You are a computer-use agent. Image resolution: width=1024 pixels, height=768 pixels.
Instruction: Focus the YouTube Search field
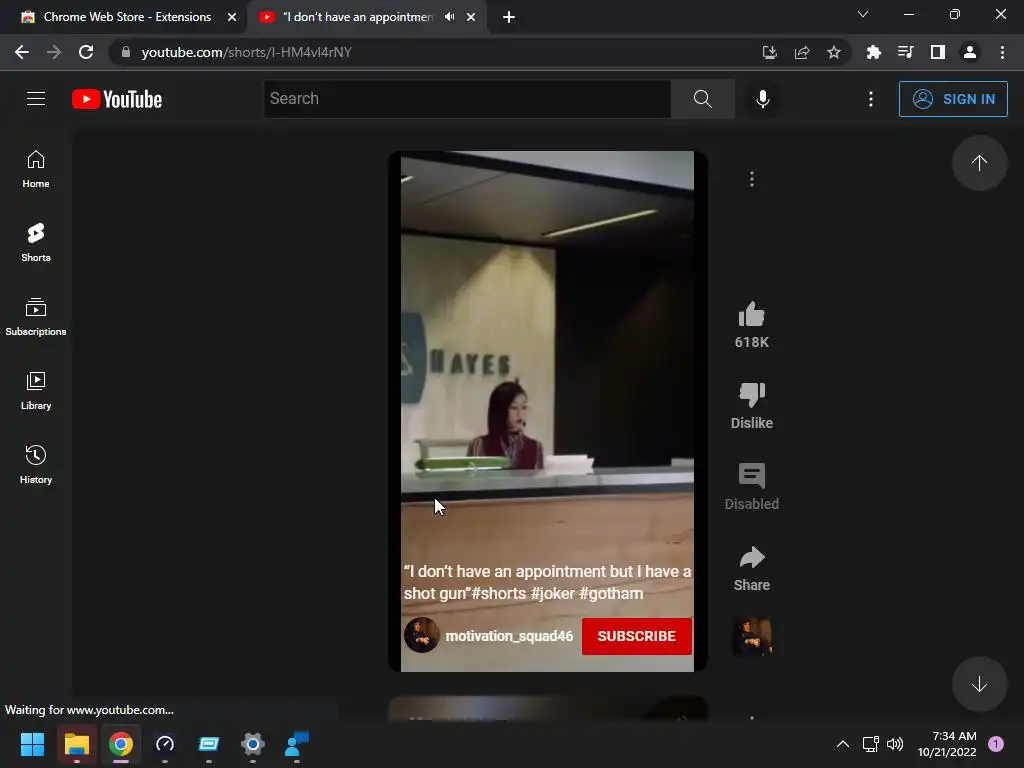467,99
